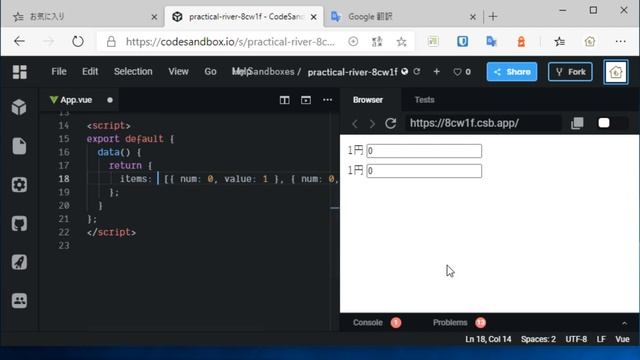Toggle the preview window icon in editor toolbar

[306, 100]
